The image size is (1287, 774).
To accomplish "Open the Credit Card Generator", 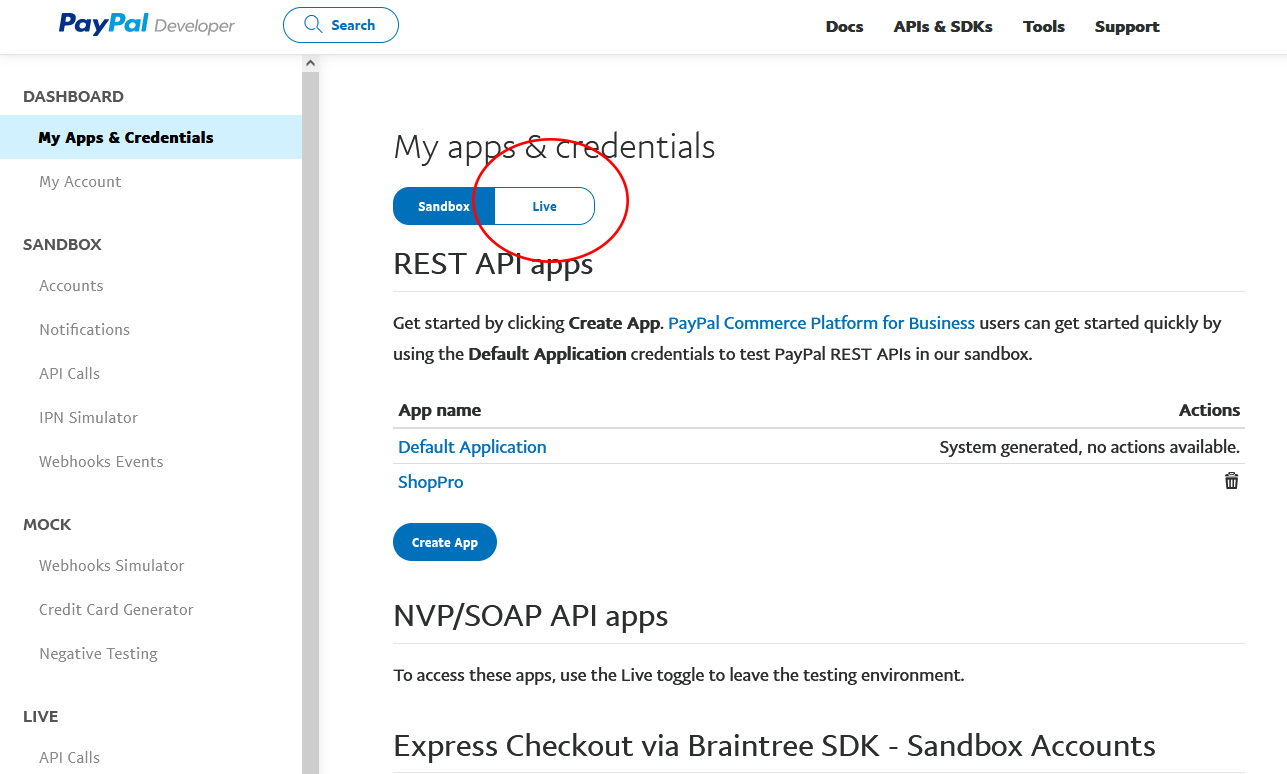I will pos(116,610).
